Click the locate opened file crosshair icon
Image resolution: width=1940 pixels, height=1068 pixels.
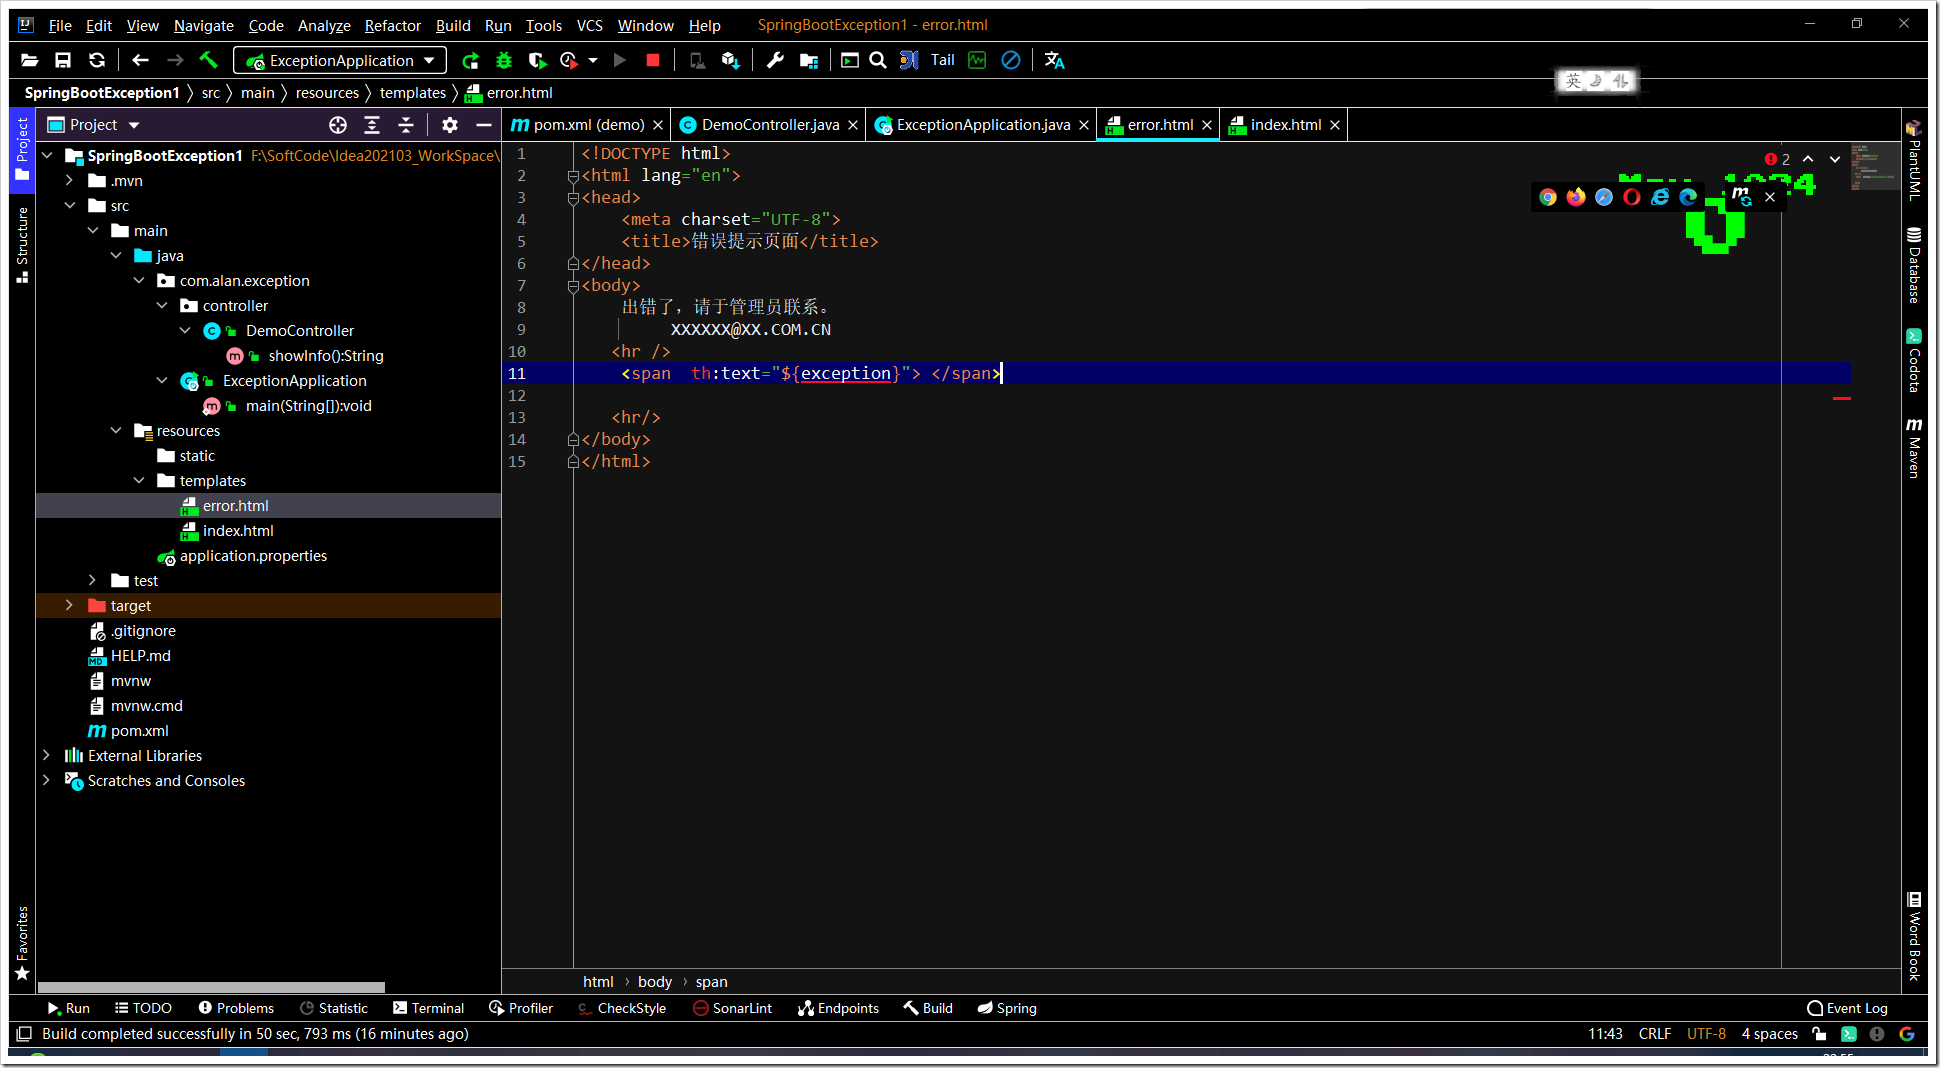338,125
